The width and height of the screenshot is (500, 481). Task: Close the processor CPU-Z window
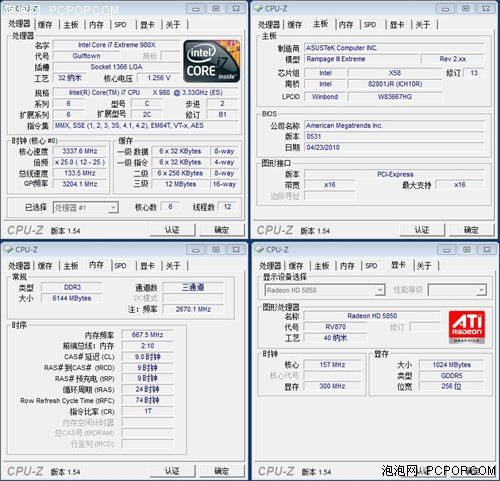point(236,9)
